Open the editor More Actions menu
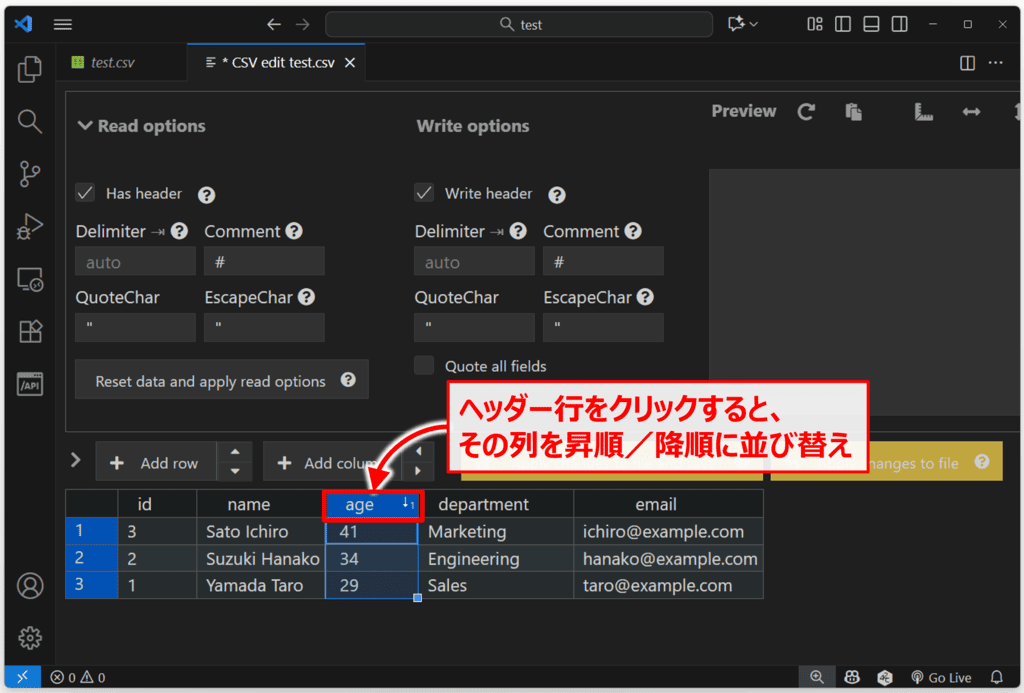This screenshot has height=693, width=1024. 995,63
